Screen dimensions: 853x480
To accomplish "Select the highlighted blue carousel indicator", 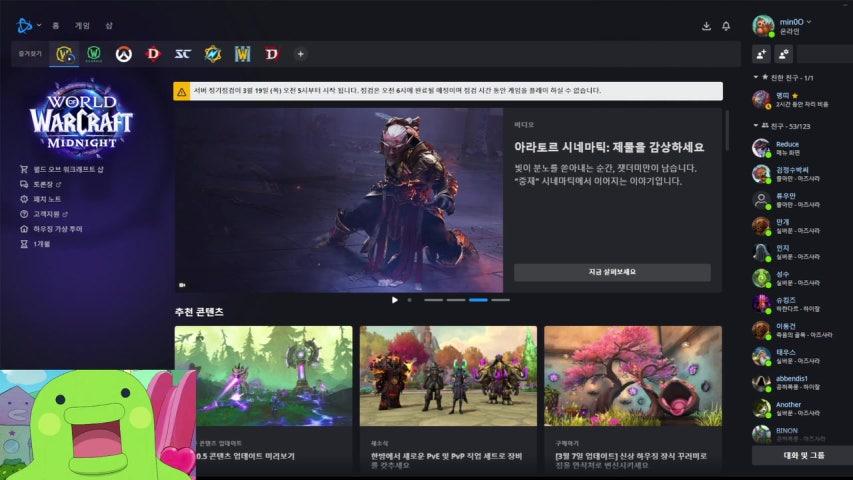I will tap(478, 300).
